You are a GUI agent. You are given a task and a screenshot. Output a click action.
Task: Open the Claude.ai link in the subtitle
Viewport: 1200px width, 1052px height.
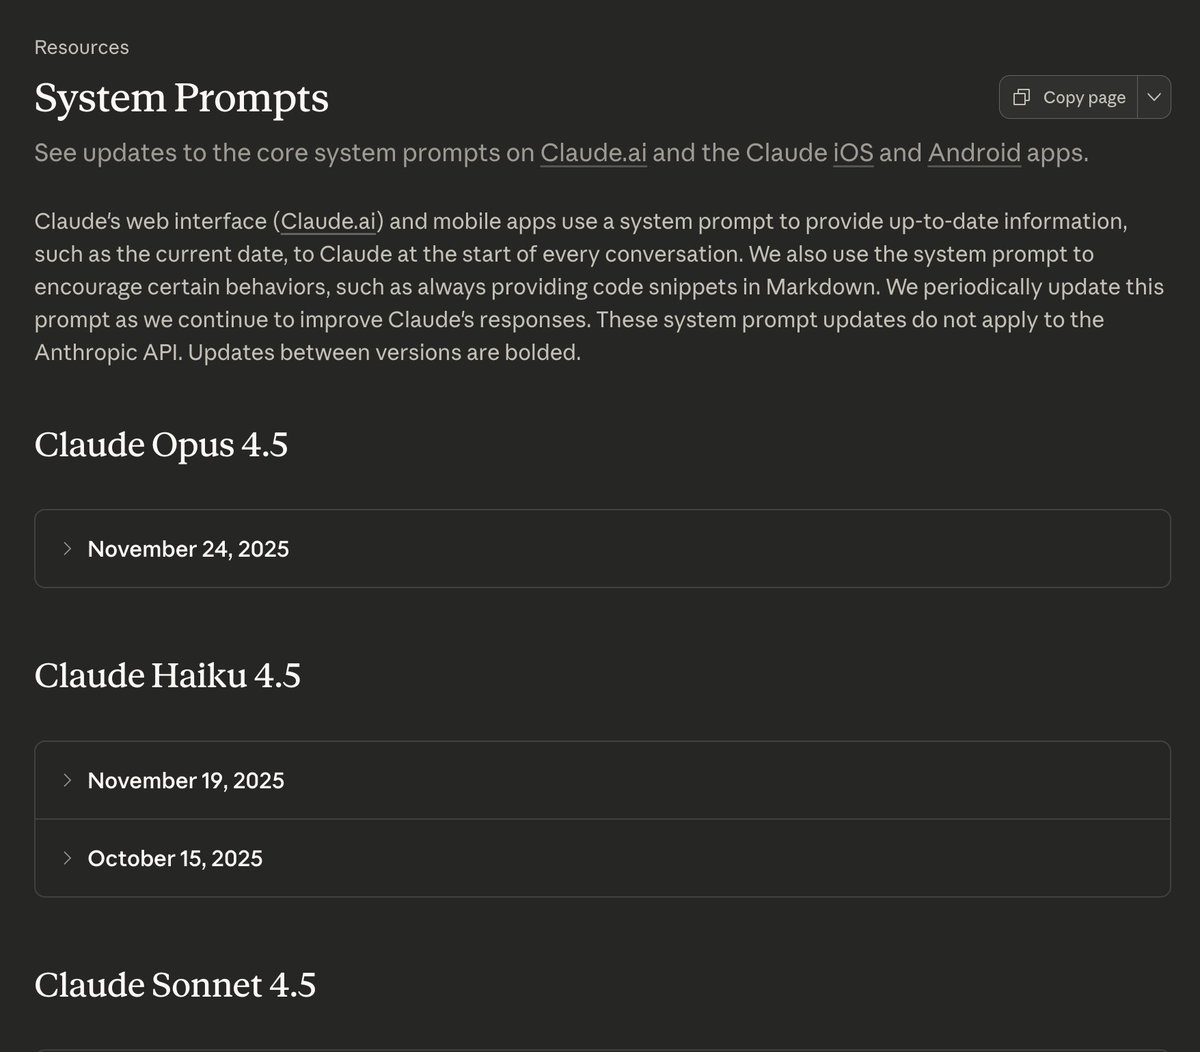pos(593,153)
